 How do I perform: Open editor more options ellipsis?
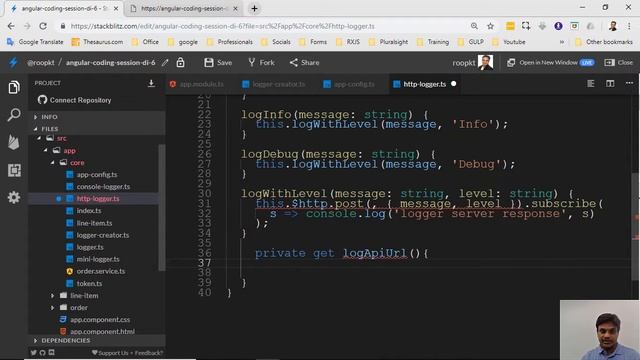point(629,83)
